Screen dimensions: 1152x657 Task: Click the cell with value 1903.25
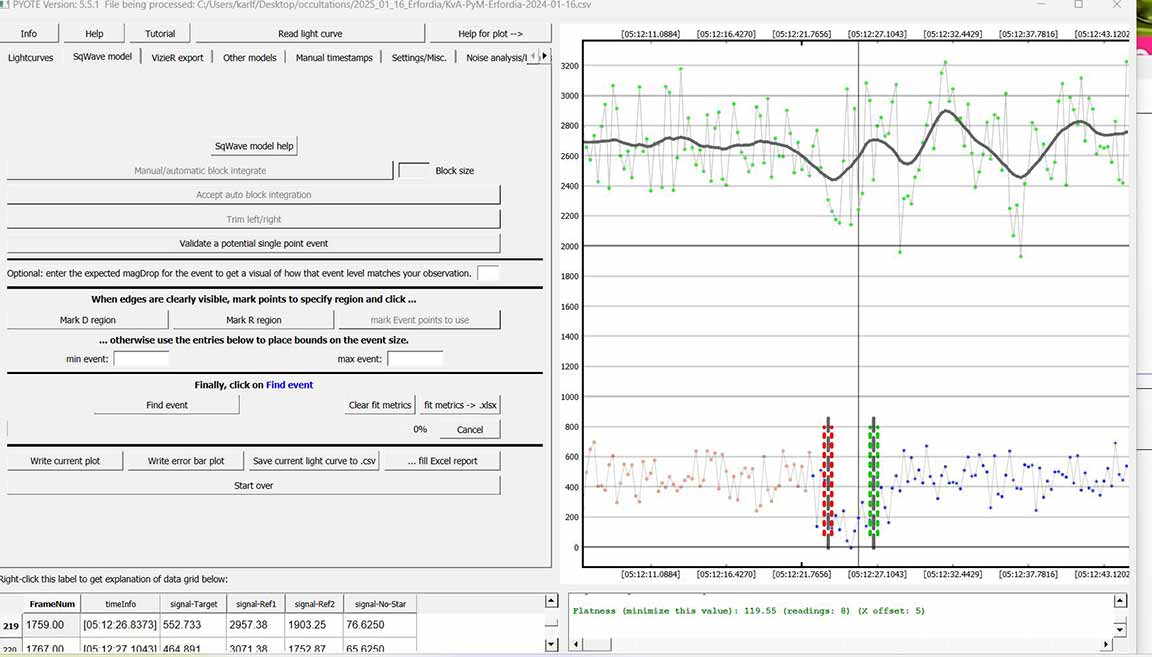314,625
